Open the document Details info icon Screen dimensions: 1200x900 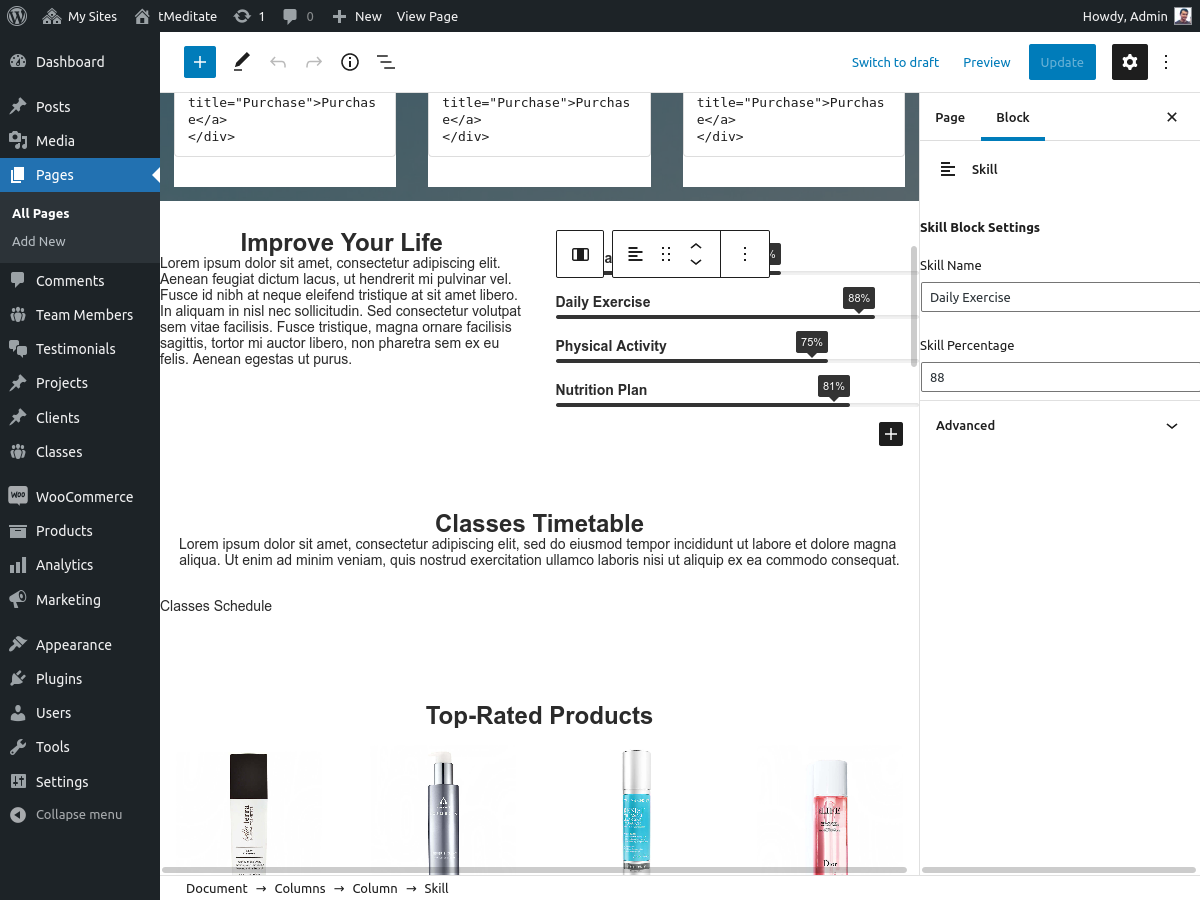tap(350, 62)
